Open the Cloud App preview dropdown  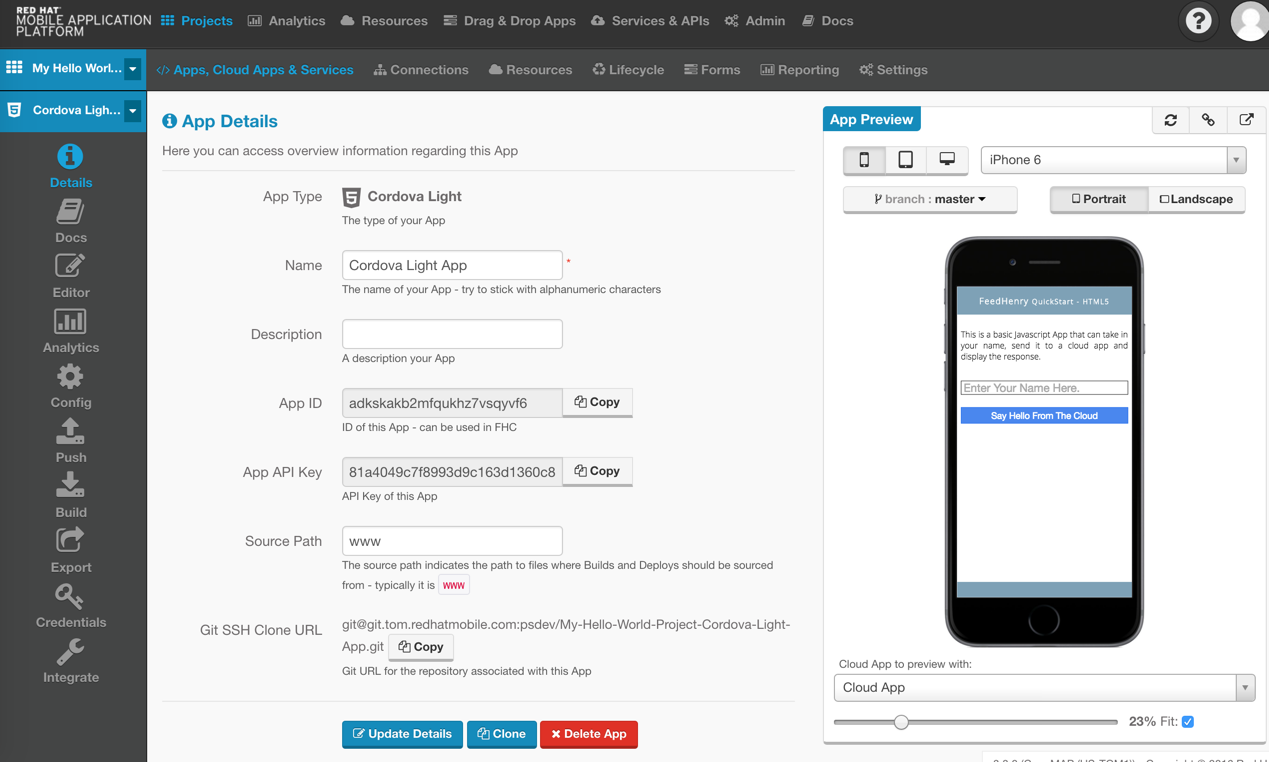1044,688
